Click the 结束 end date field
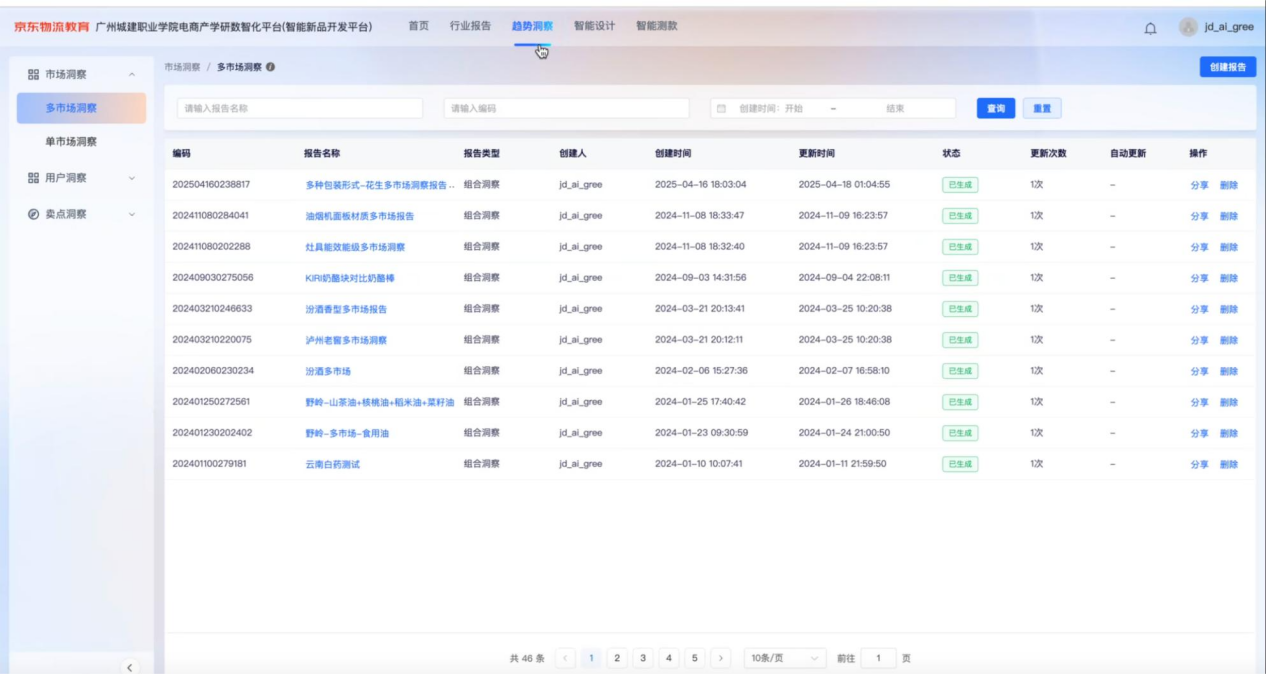1266x674 pixels. coord(895,109)
